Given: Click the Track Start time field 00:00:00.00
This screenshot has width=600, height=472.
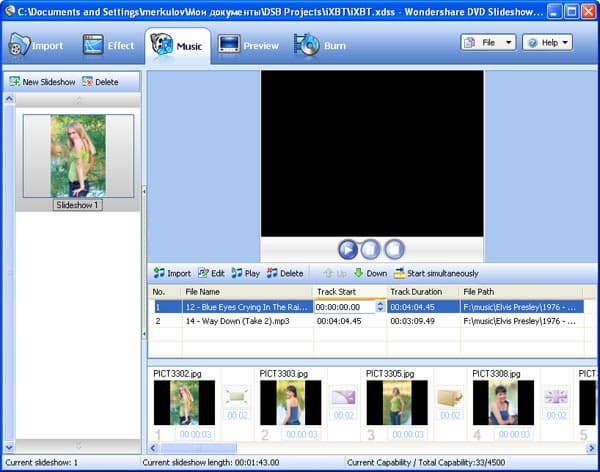Looking at the screenshot, I should point(344,307).
